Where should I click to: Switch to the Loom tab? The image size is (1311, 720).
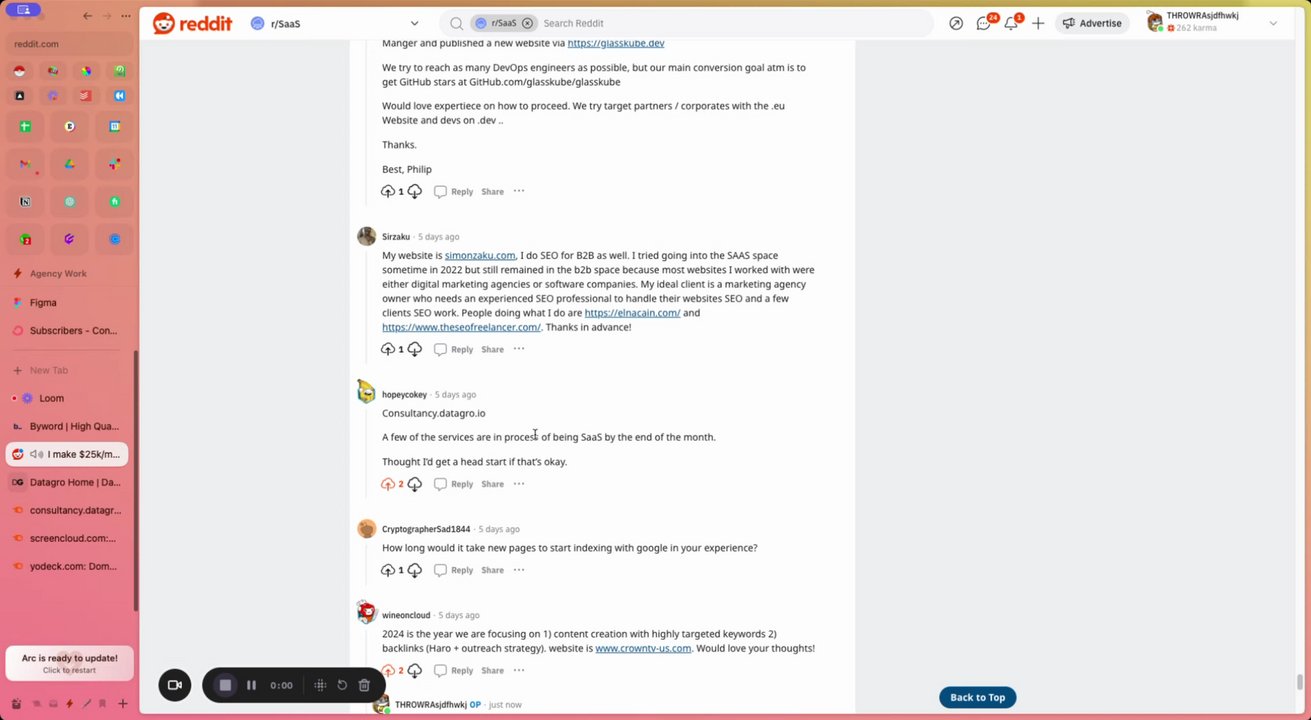click(x=69, y=398)
